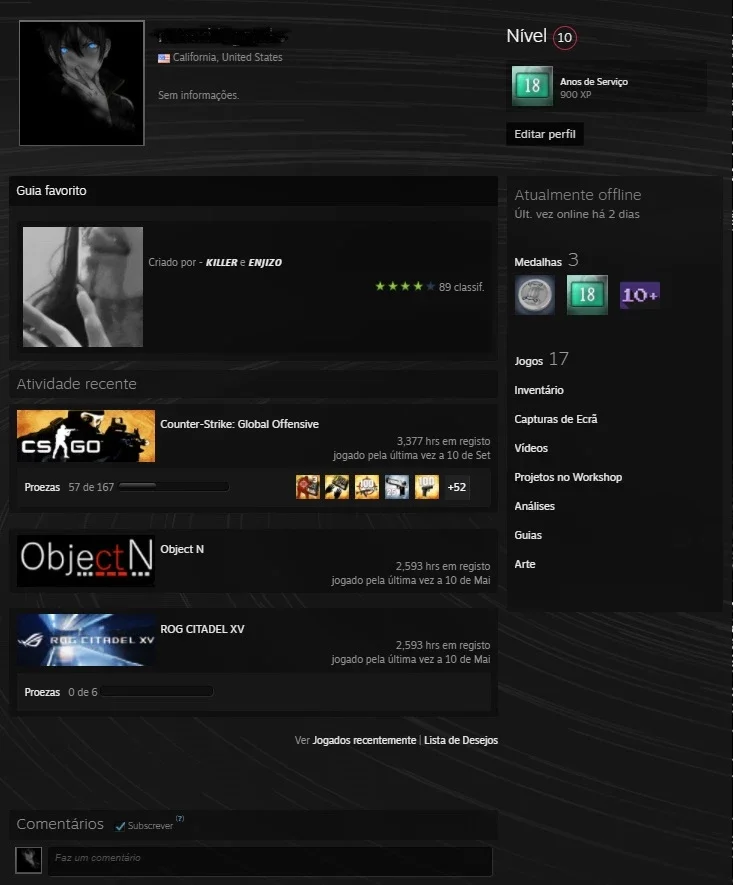Open the first CS:GO achievement icon
Viewport: 733px width, 885px height.
tap(308, 487)
